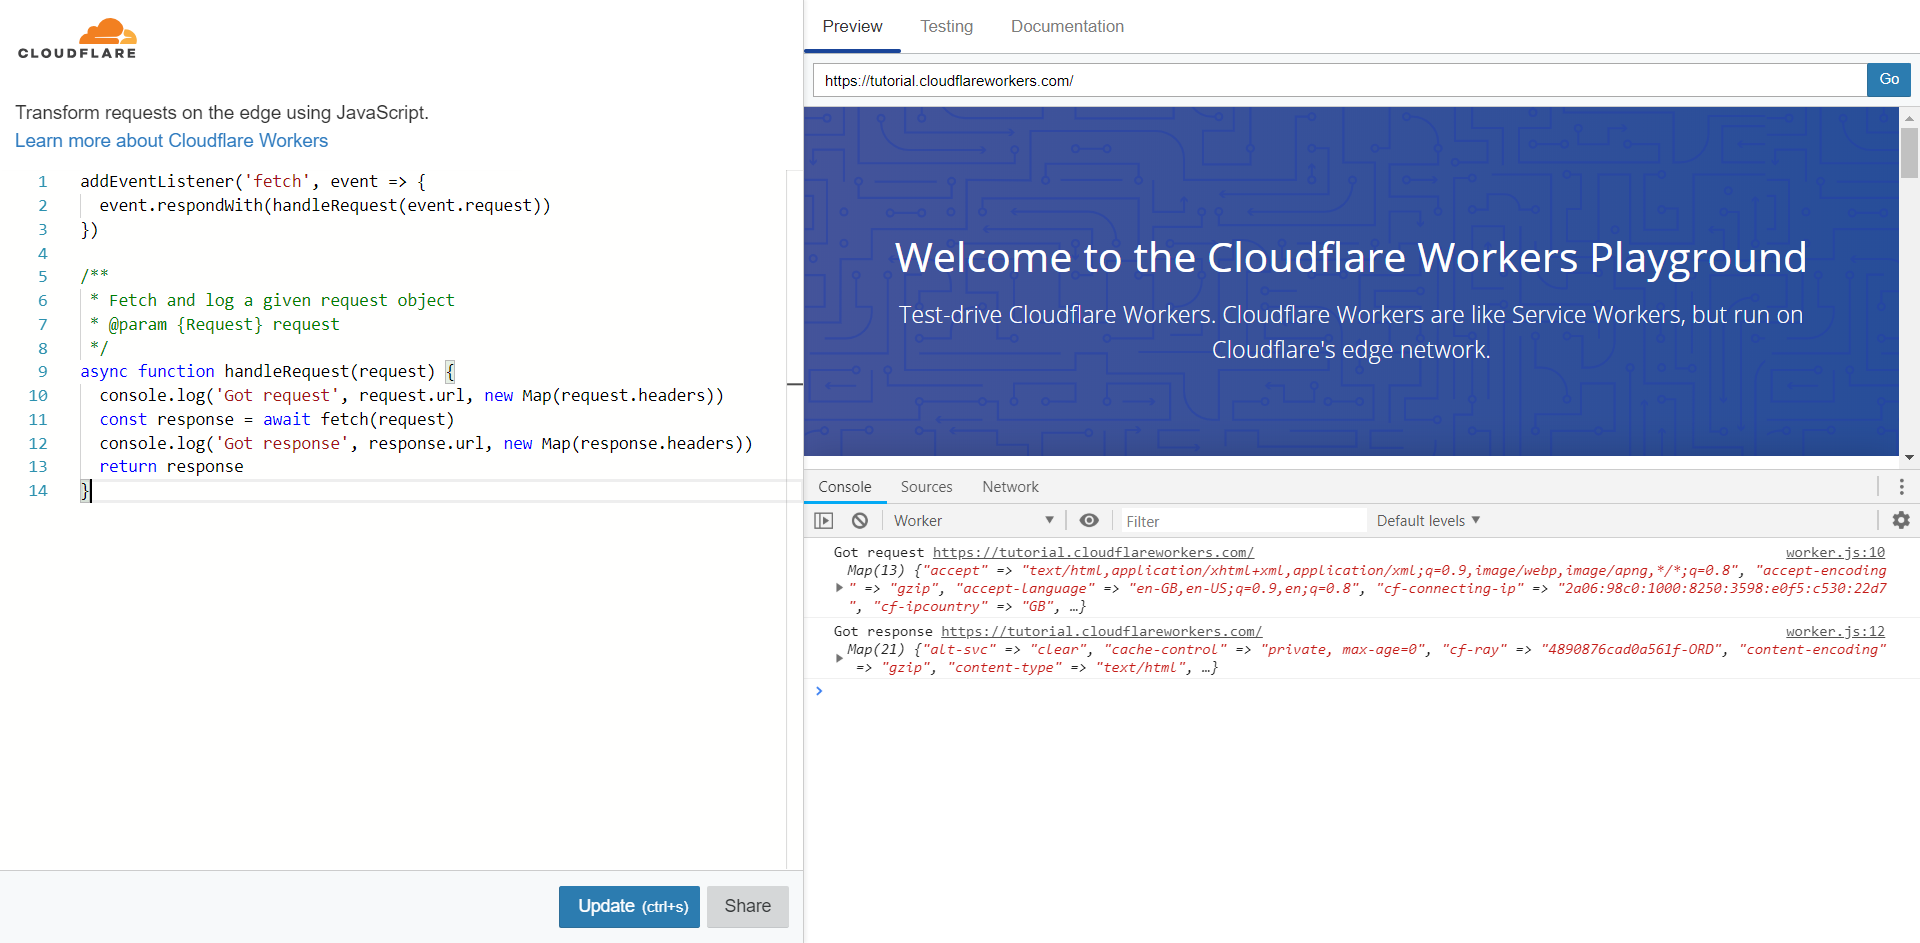Click the console prompt chevron

coord(819,691)
